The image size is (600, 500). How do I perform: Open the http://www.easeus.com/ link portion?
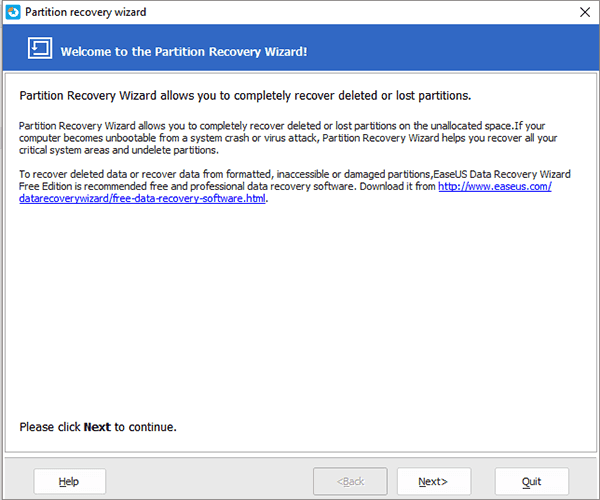(494, 186)
